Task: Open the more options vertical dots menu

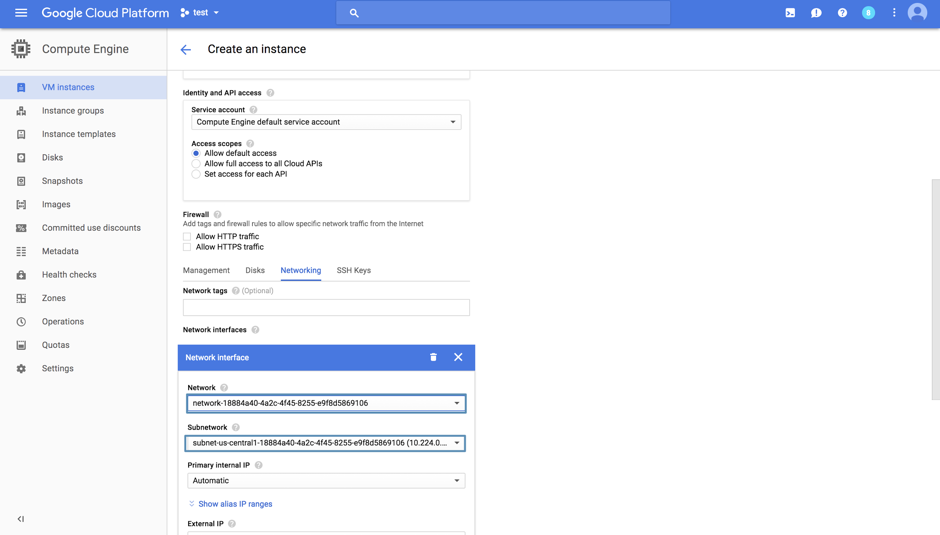Action: tap(894, 13)
